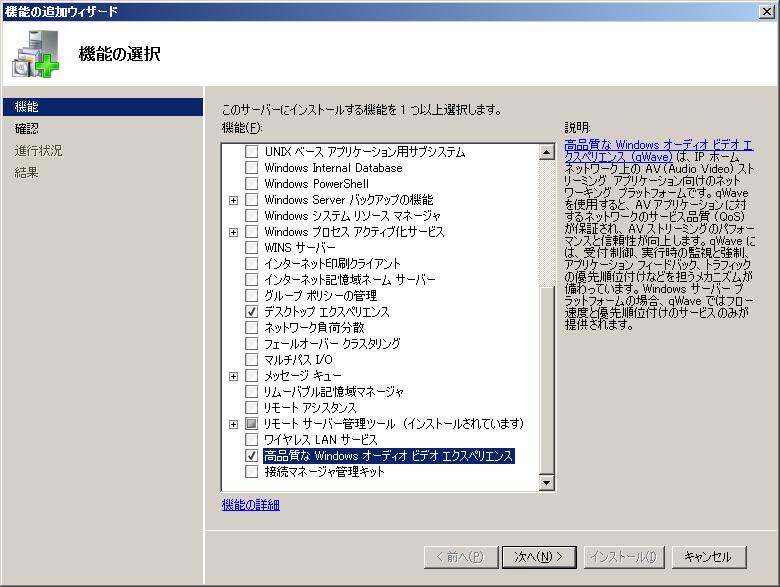Select 結果 step in sidebar
Viewport: 780px width, 587px height.
click(26, 173)
